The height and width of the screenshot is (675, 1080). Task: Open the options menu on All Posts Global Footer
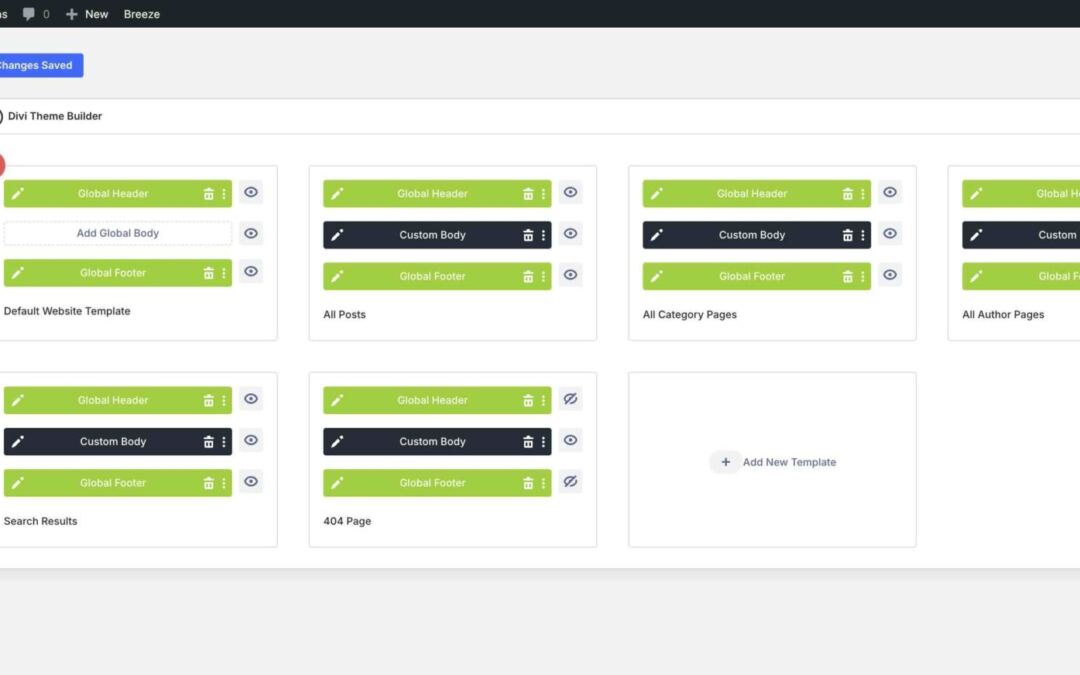[x=544, y=275]
